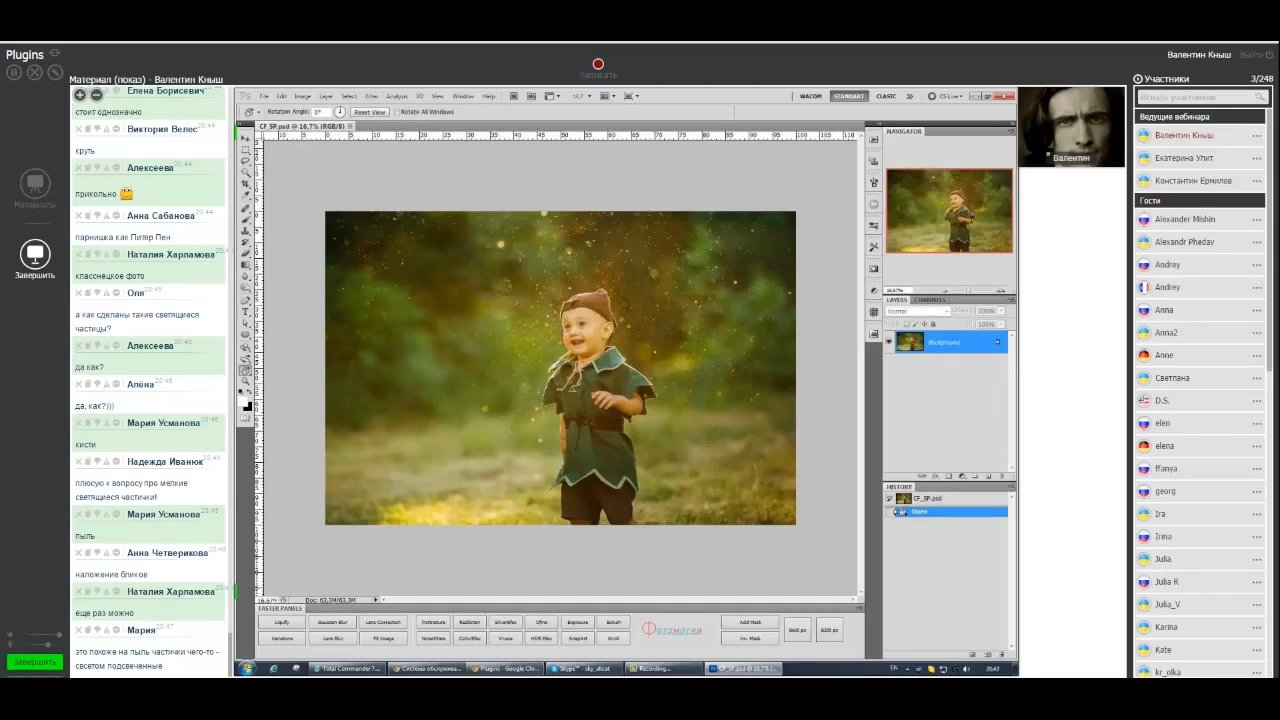This screenshot has width=1280, height=720.
Task: Open the Filter menu
Action: pyautogui.click(x=372, y=96)
